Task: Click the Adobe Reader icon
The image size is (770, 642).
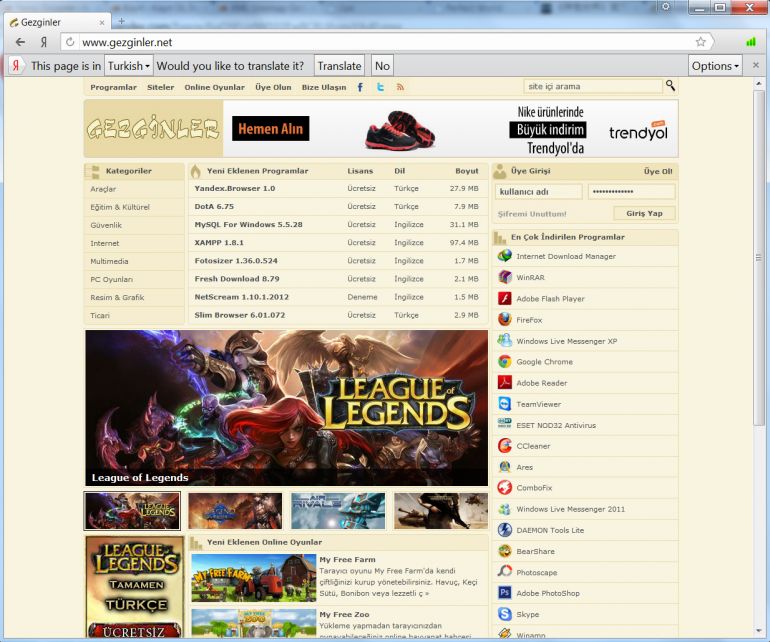Action: (504, 382)
